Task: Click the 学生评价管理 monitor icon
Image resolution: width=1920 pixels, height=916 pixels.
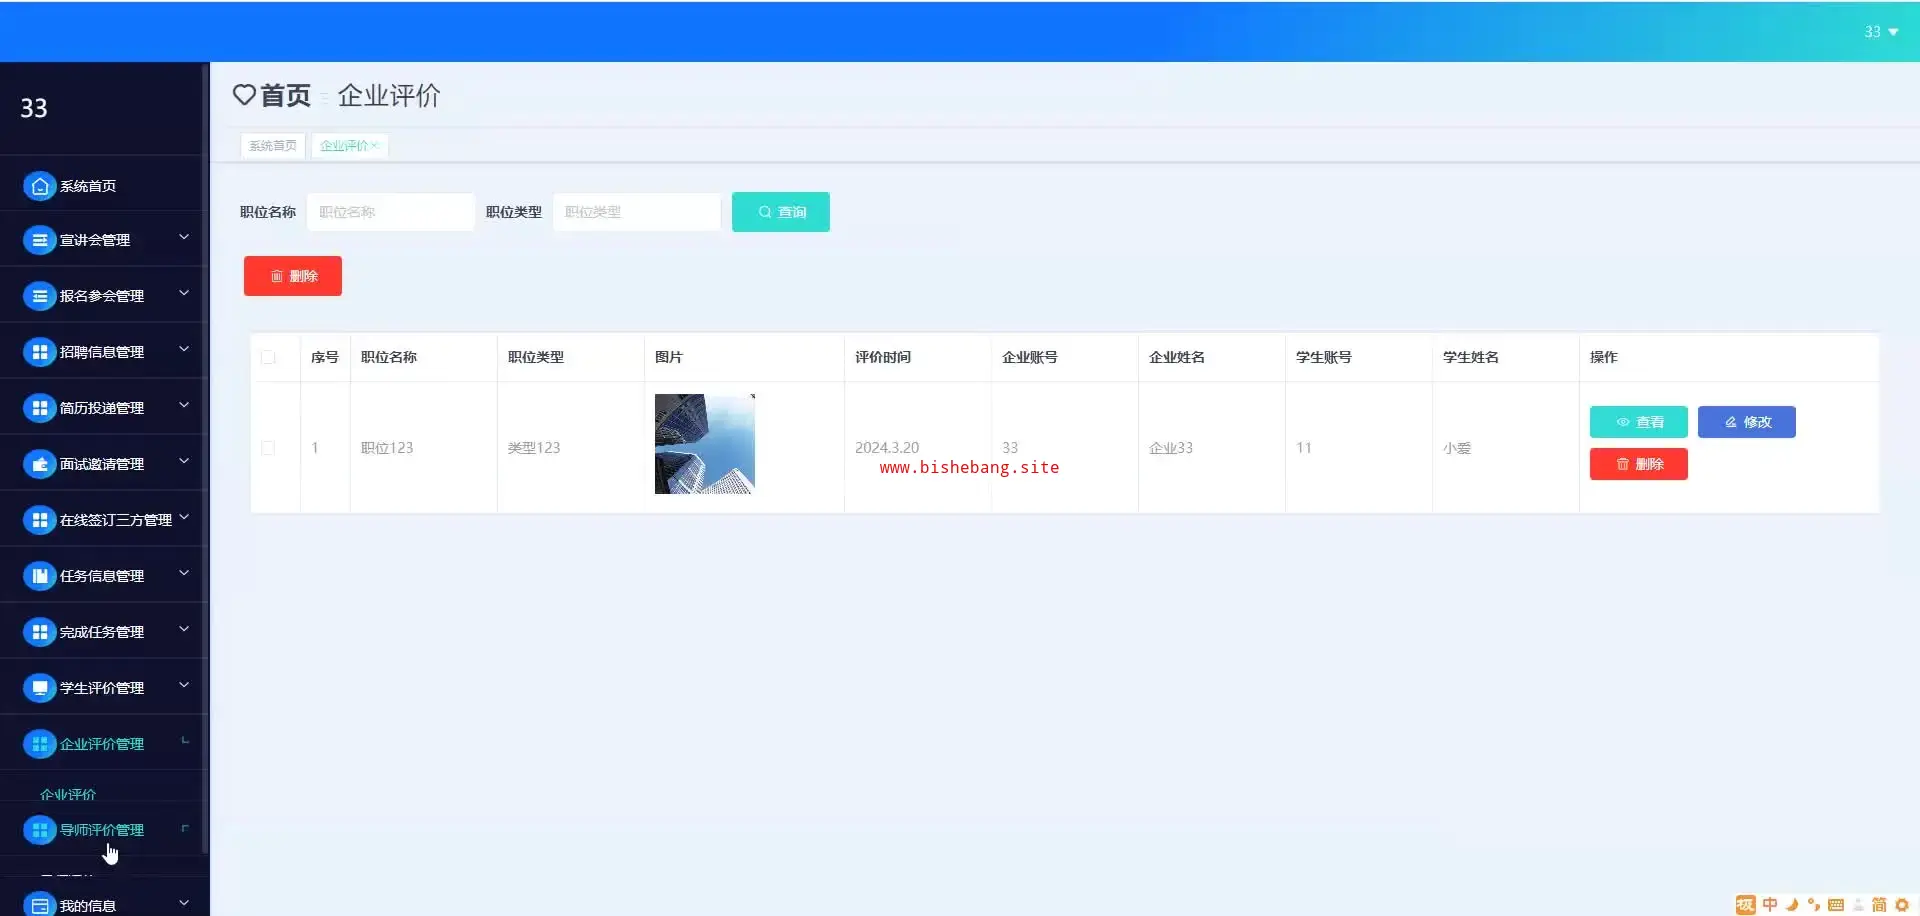Action: click(40, 688)
